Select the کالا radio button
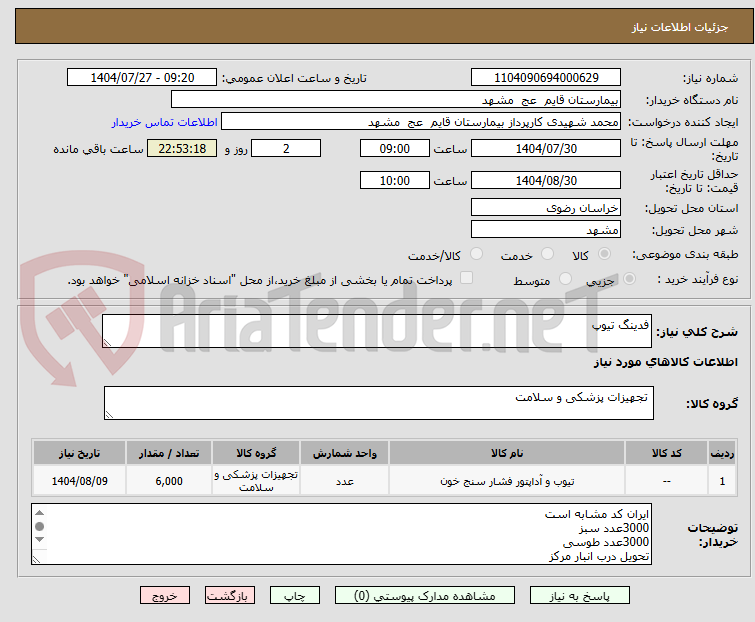755x622 pixels. pyautogui.click(x=604, y=254)
